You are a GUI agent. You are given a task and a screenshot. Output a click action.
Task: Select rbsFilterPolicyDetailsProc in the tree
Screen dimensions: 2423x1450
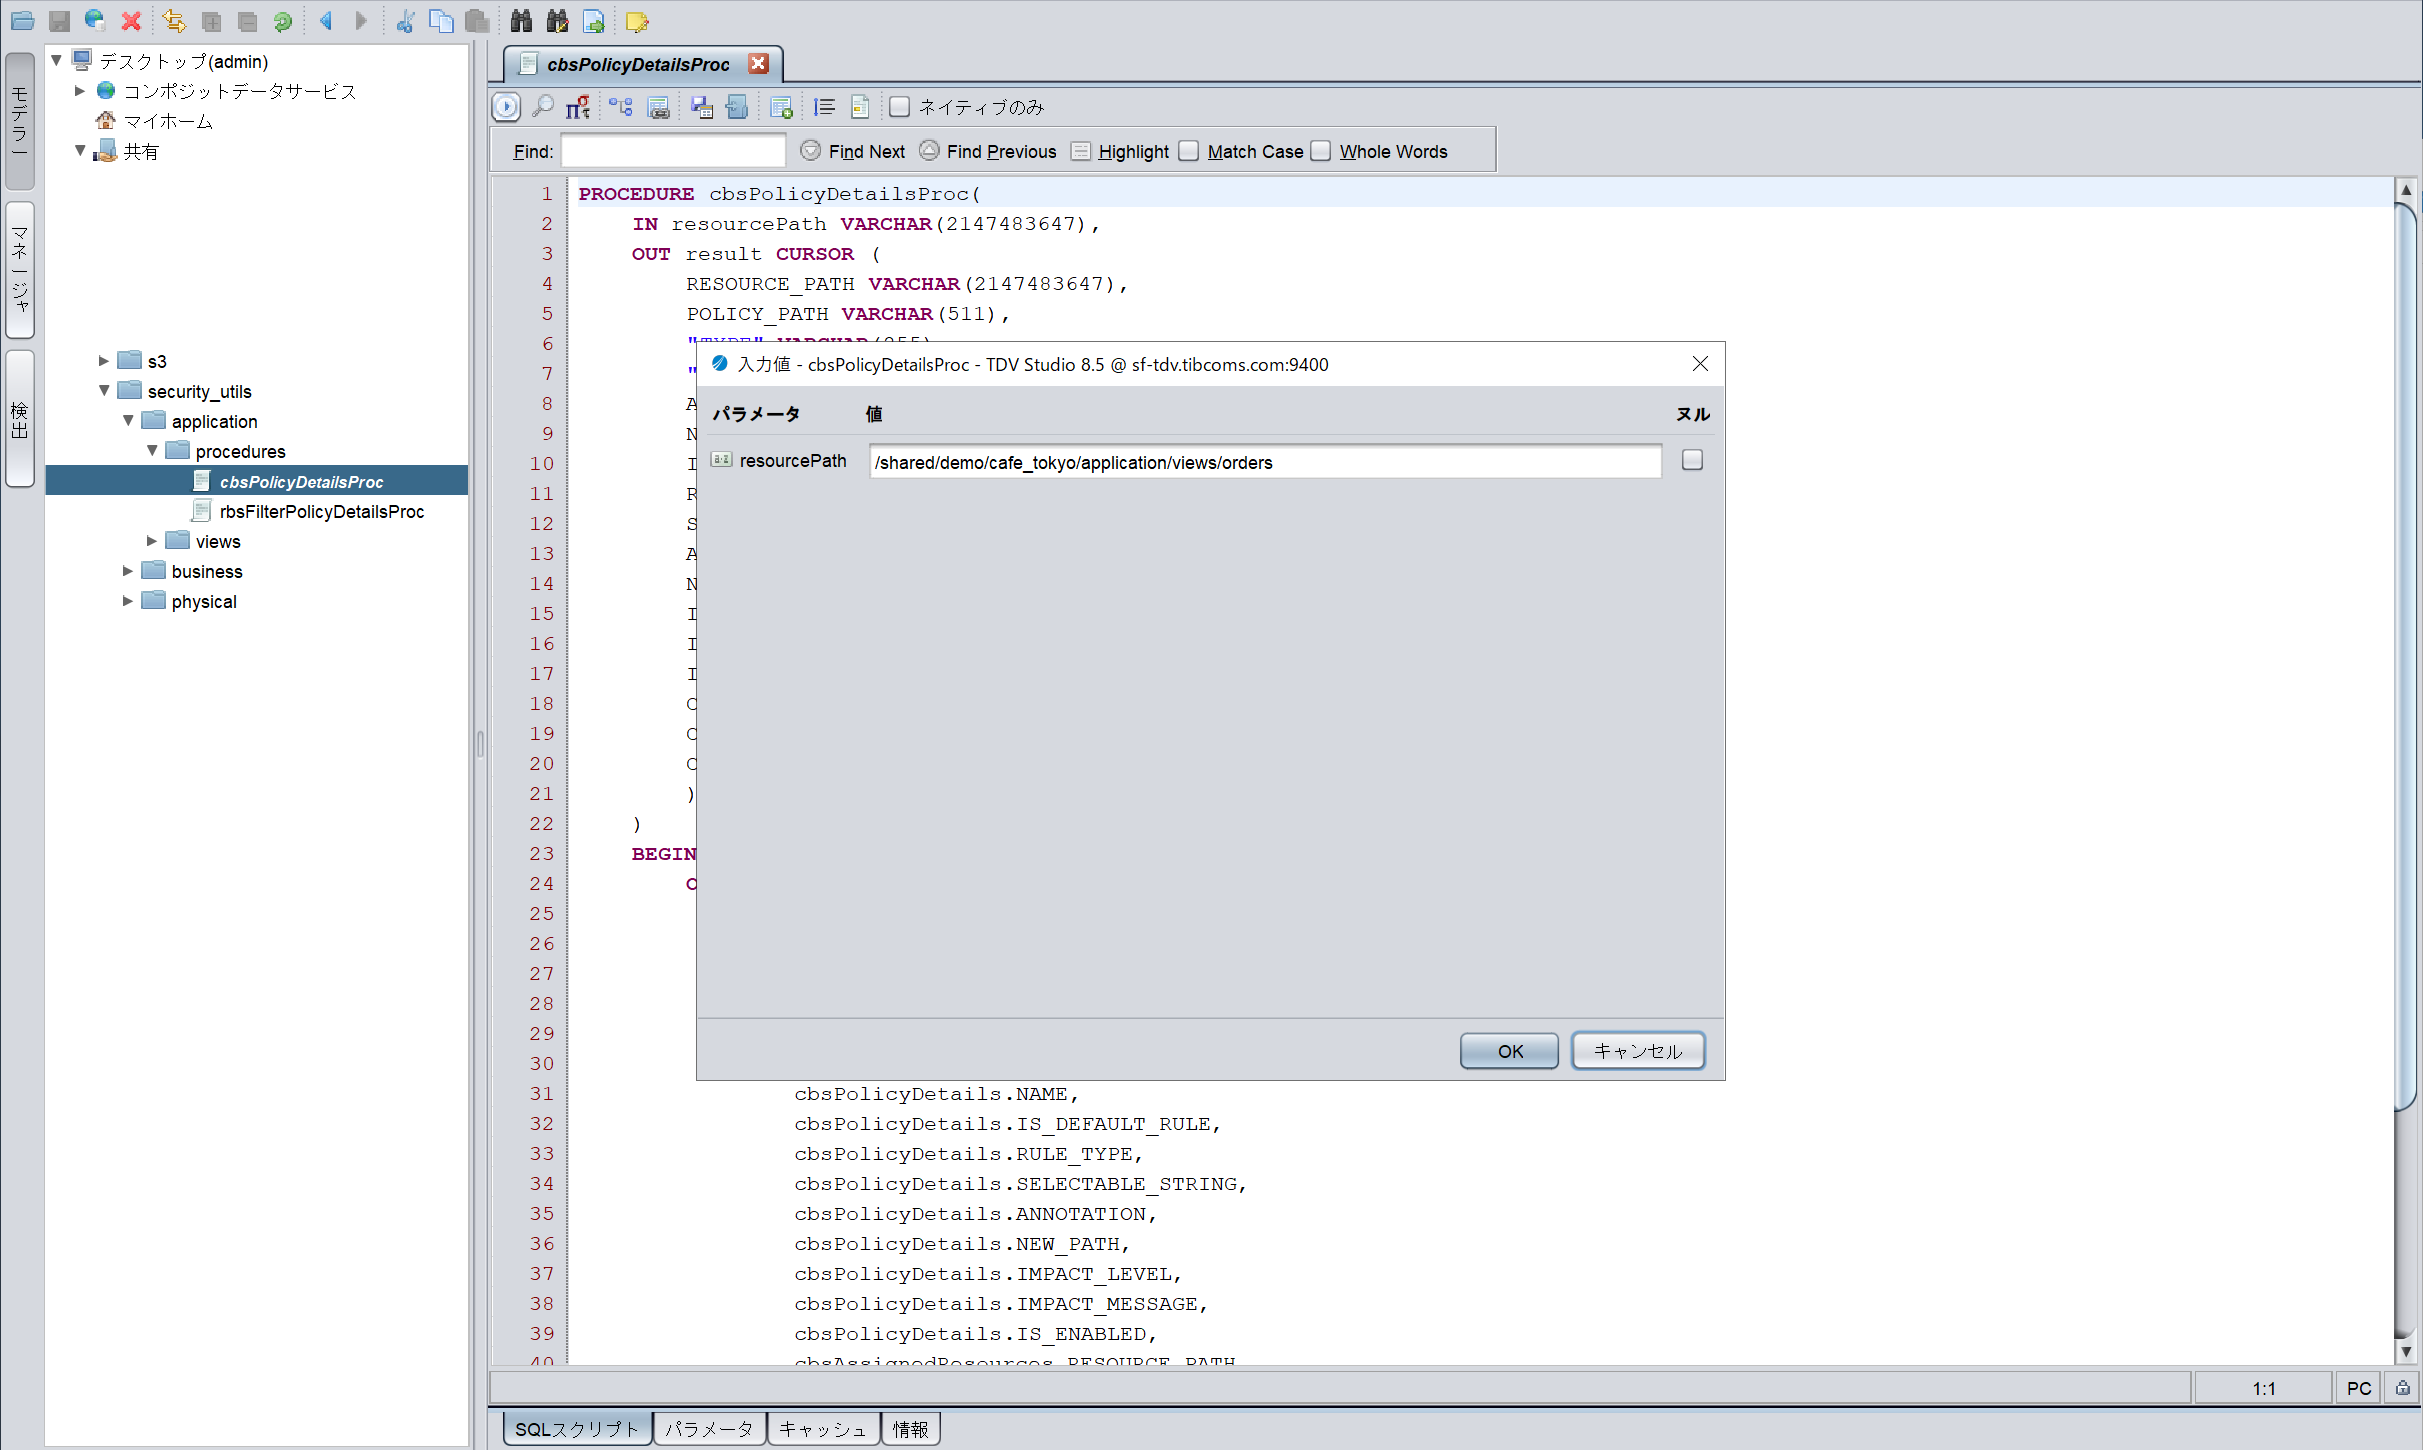[322, 512]
